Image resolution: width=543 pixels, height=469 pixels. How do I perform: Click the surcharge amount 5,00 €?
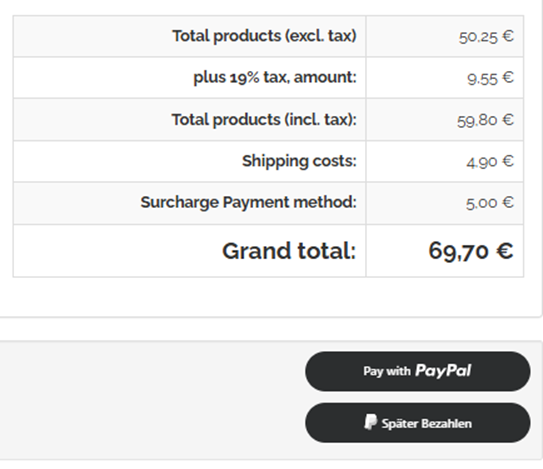tap(490, 203)
